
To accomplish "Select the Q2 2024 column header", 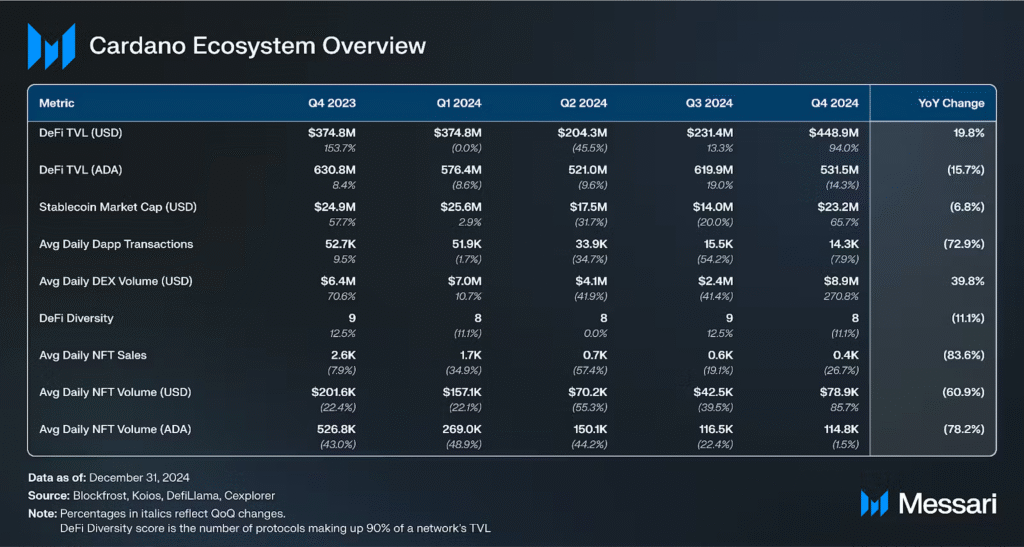I will pos(584,103).
